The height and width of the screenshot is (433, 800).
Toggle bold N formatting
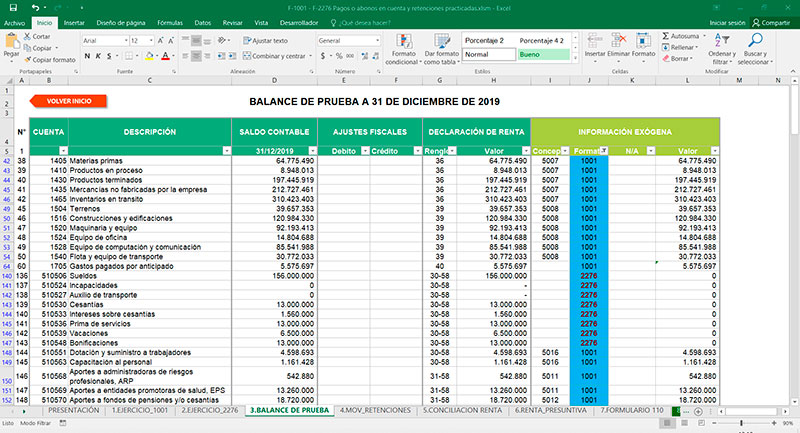pos(87,56)
